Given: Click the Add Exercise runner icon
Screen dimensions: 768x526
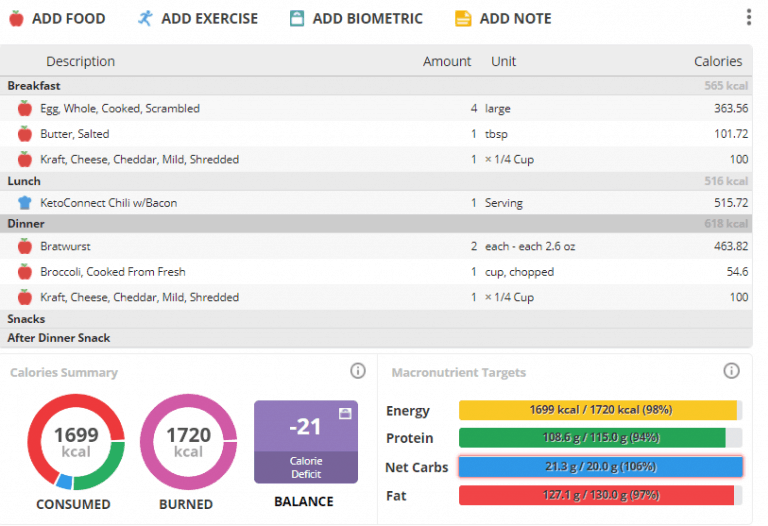Looking at the screenshot, I should pyautogui.click(x=145, y=18).
